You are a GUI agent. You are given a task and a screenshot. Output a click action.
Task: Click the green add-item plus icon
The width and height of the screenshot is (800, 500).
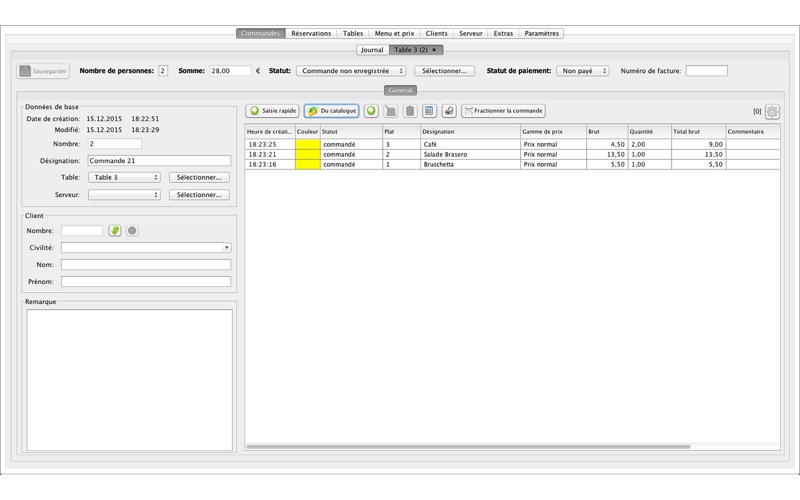371,111
